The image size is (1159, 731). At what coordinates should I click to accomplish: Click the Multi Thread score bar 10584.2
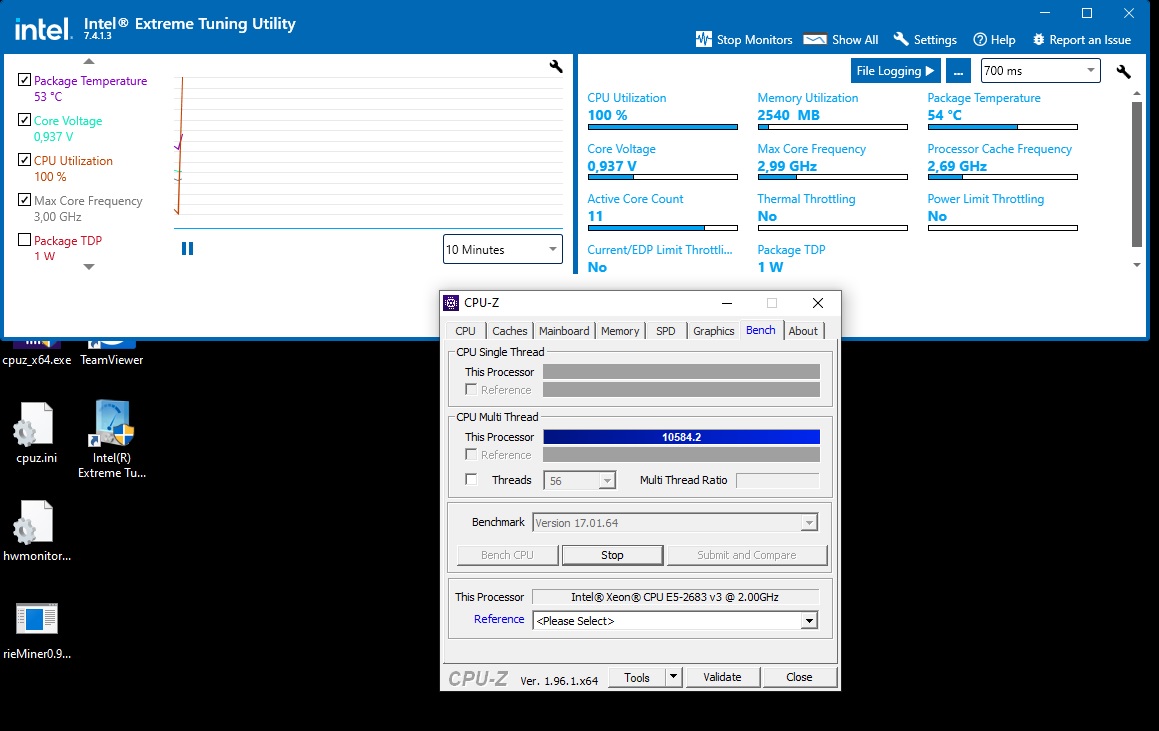(x=682, y=437)
